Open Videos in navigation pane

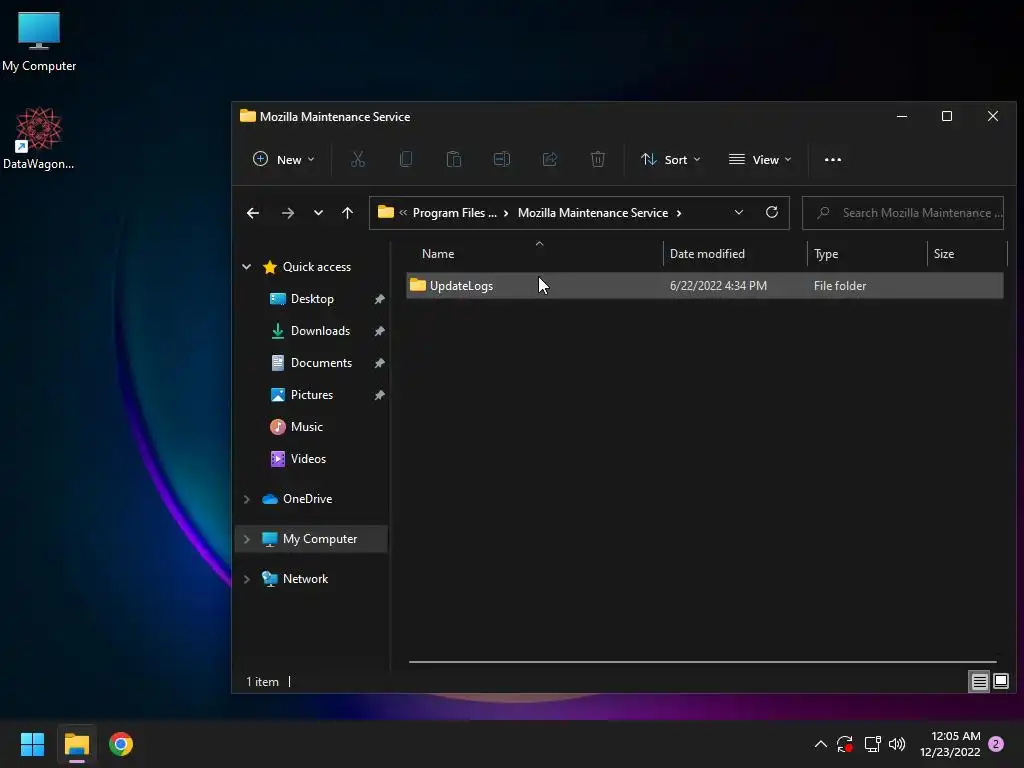pos(308,459)
